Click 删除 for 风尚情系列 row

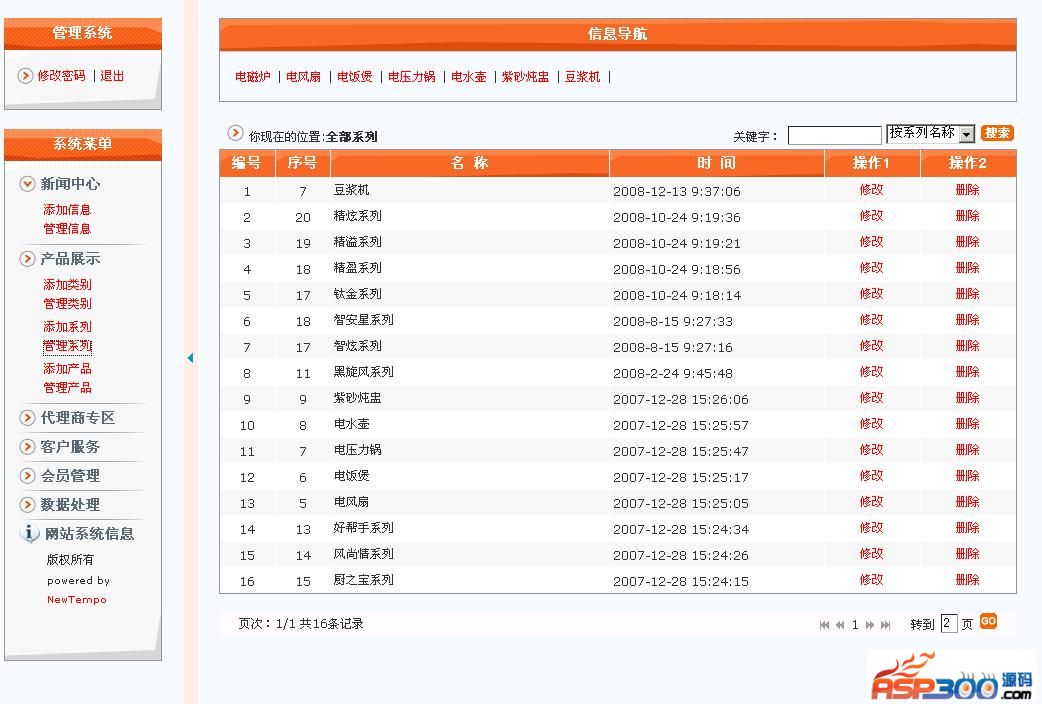pos(968,553)
